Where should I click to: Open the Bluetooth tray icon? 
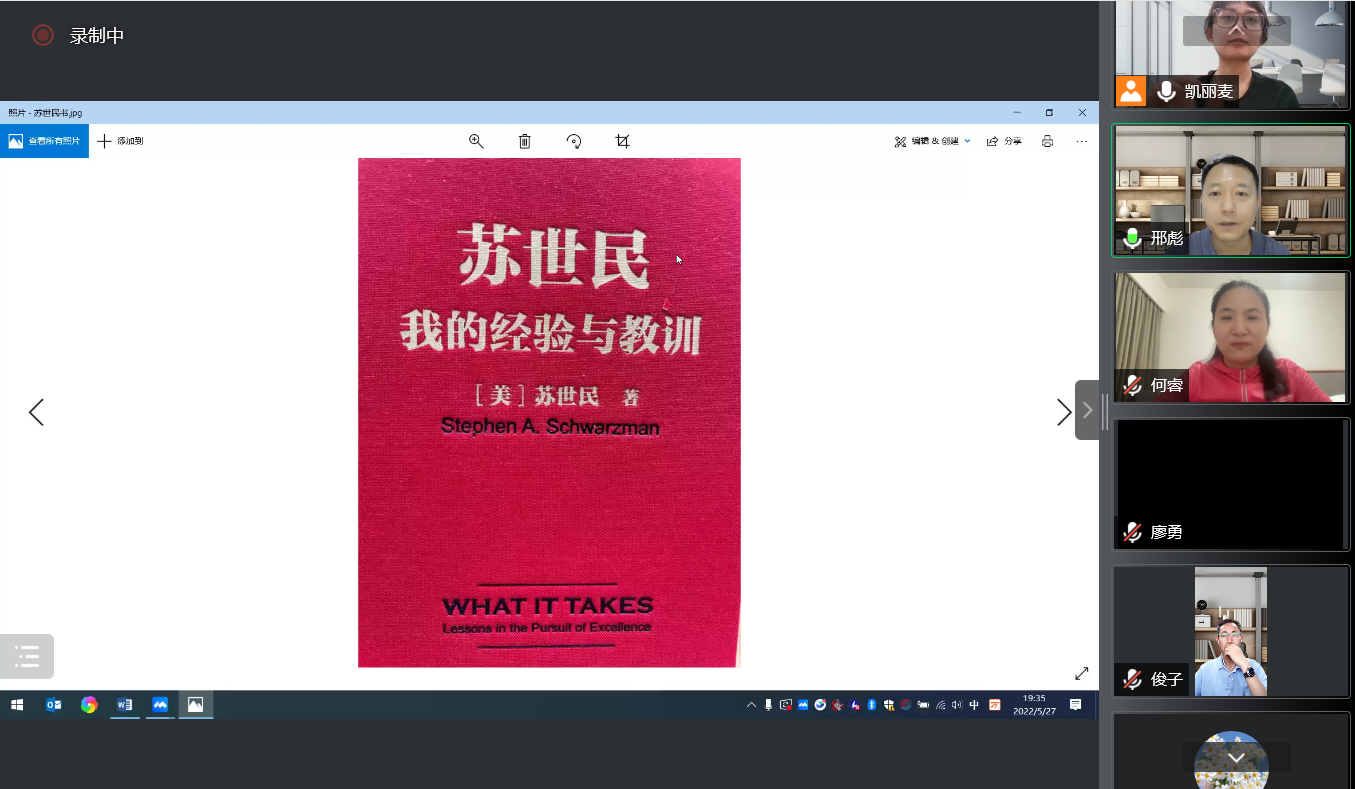(x=871, y=705)
